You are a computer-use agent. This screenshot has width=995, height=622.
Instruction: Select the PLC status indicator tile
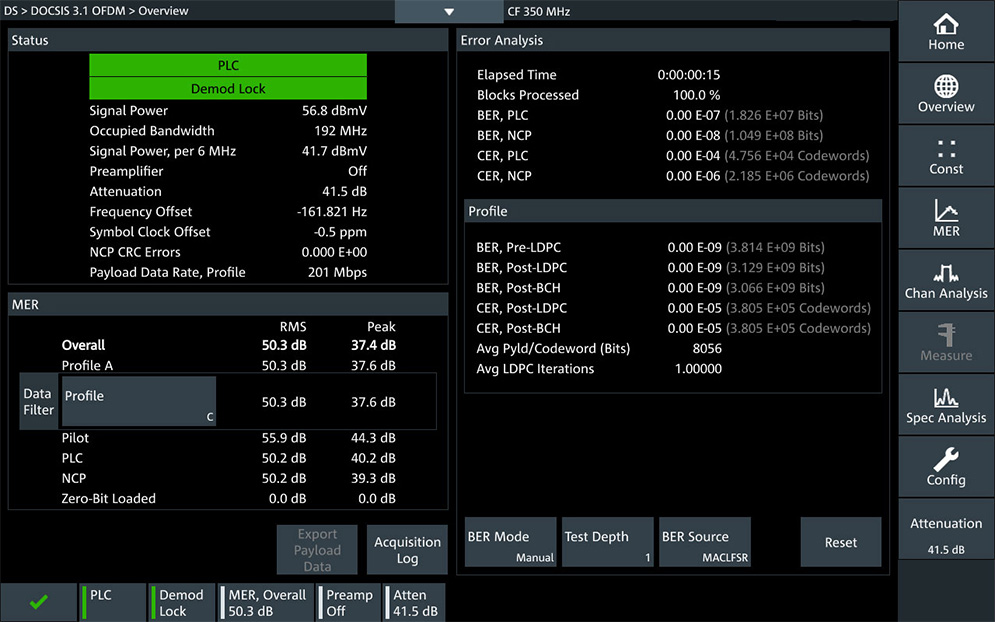tap(114, 602)
